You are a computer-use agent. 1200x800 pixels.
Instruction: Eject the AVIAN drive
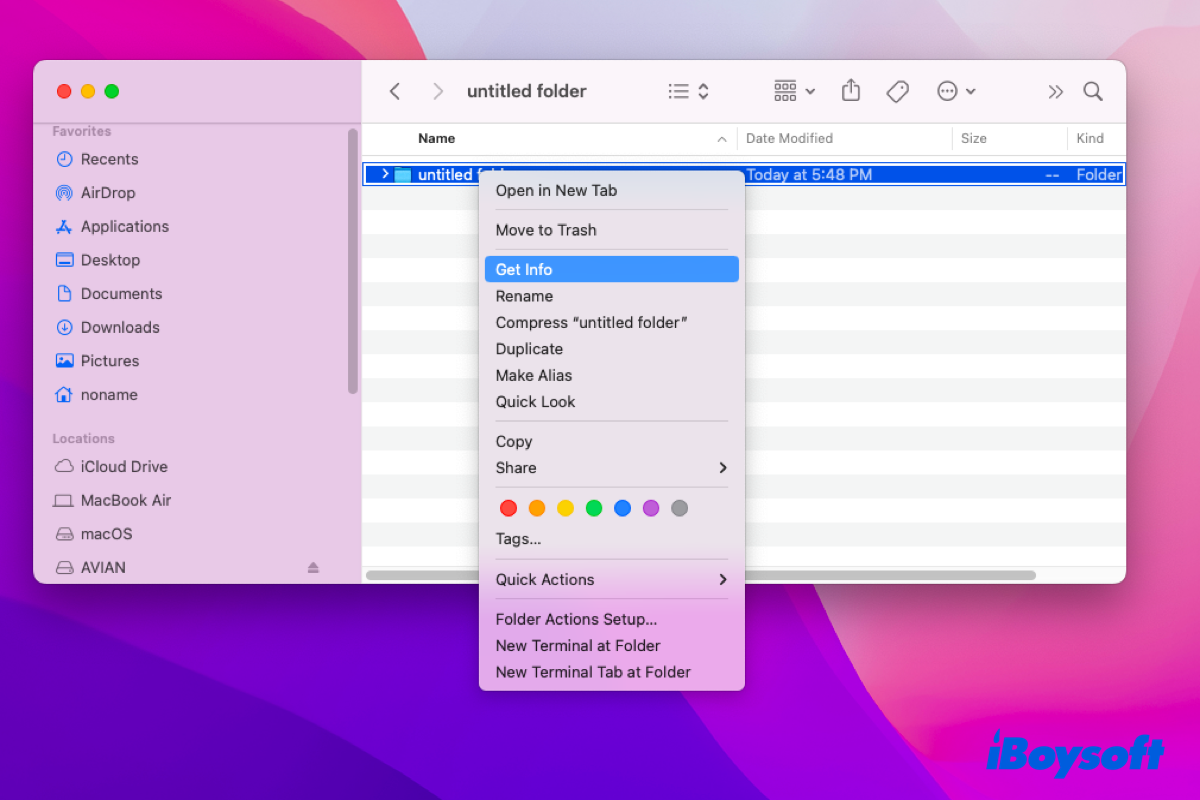312,567
